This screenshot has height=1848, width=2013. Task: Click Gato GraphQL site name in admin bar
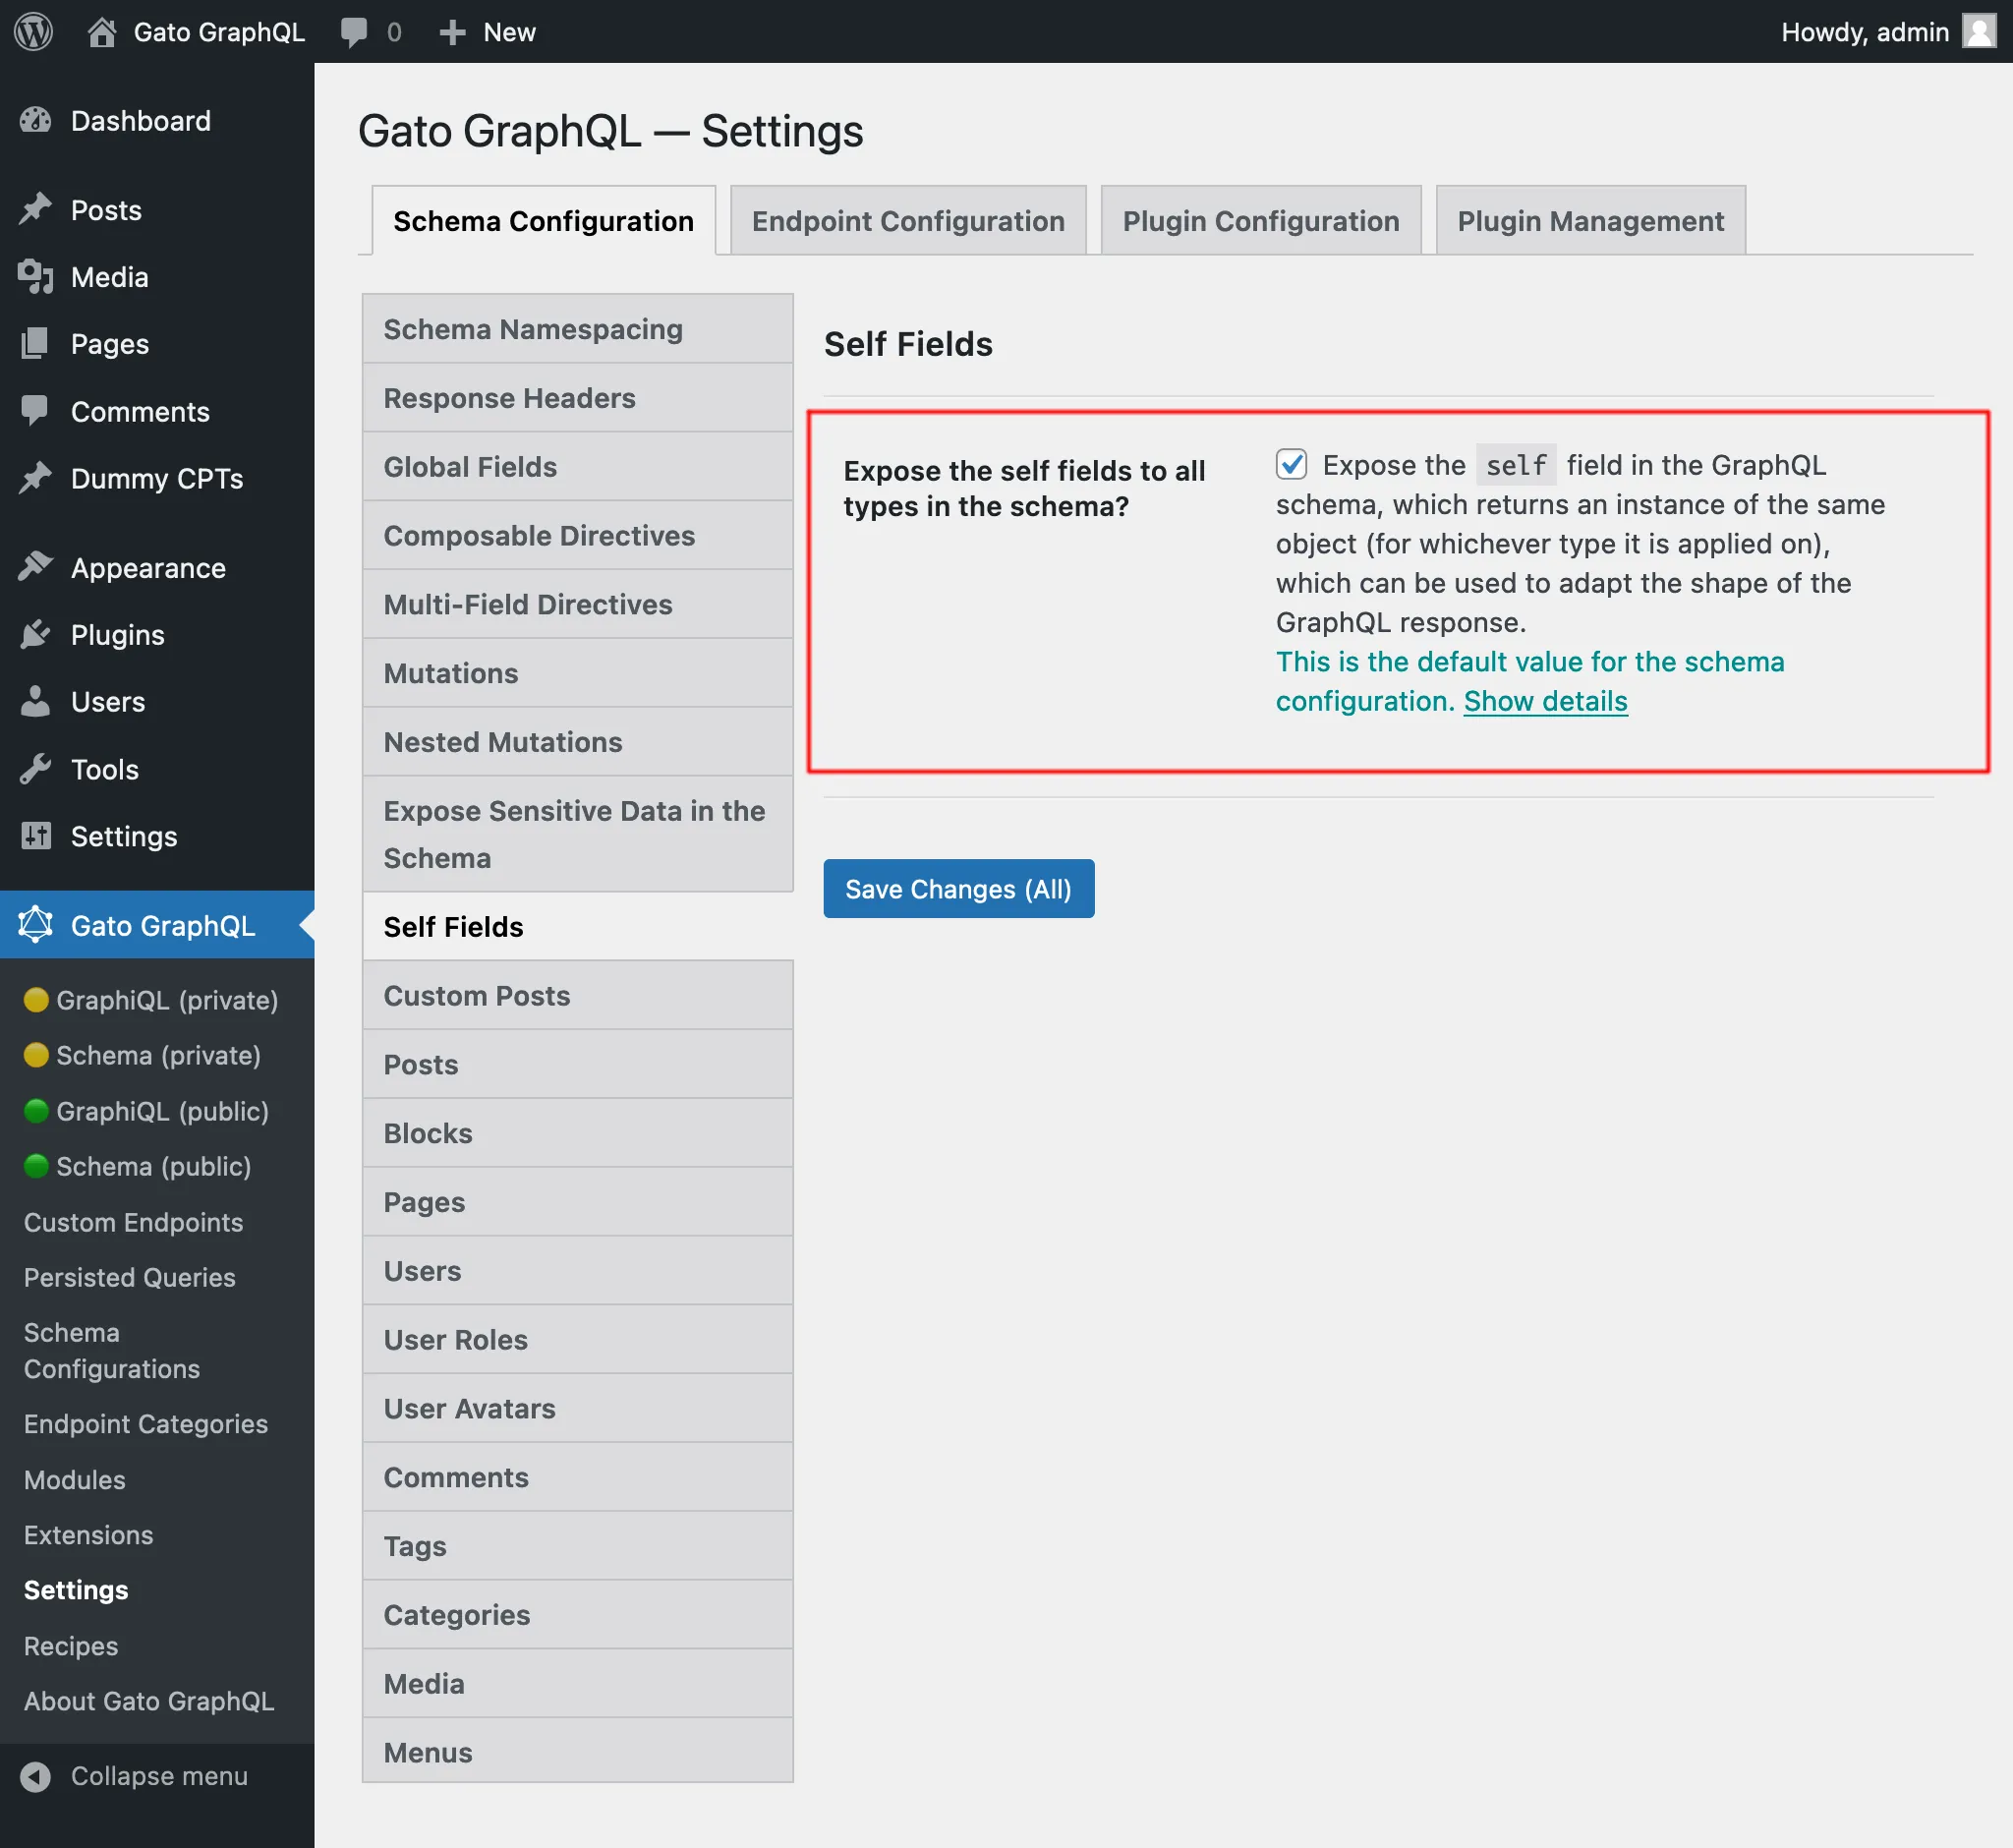click(x=219, y=32)
